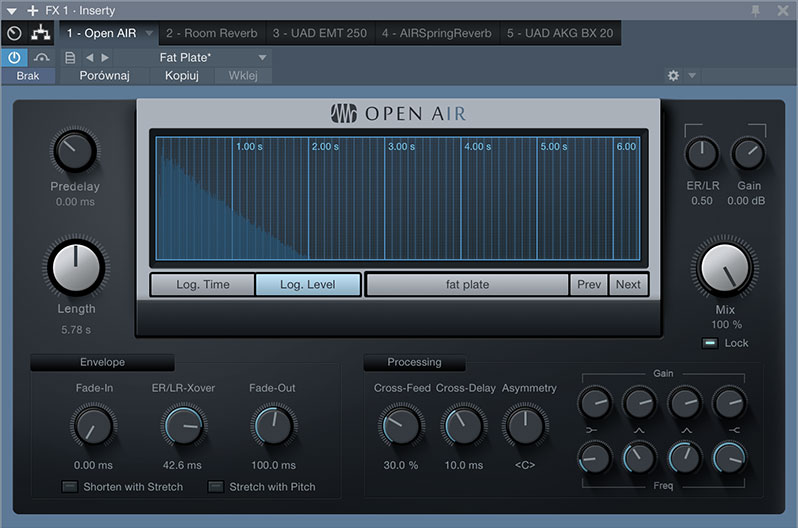
Task: Click the Predelay knob
Action: tap(75, 151)
